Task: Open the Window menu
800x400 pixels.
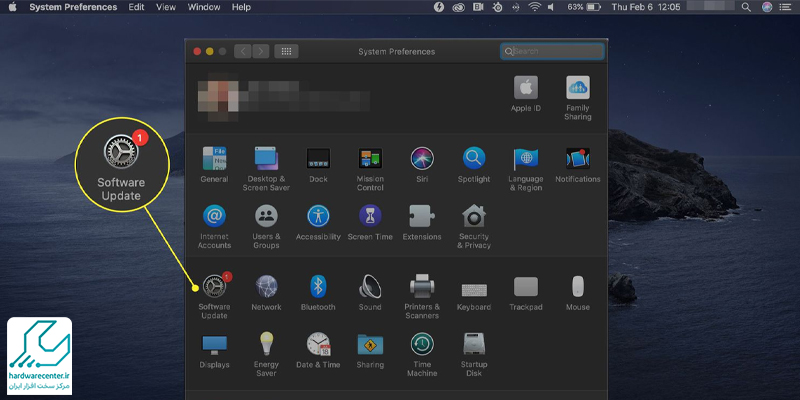Action: pyautogui.click(x=204, y=7)
